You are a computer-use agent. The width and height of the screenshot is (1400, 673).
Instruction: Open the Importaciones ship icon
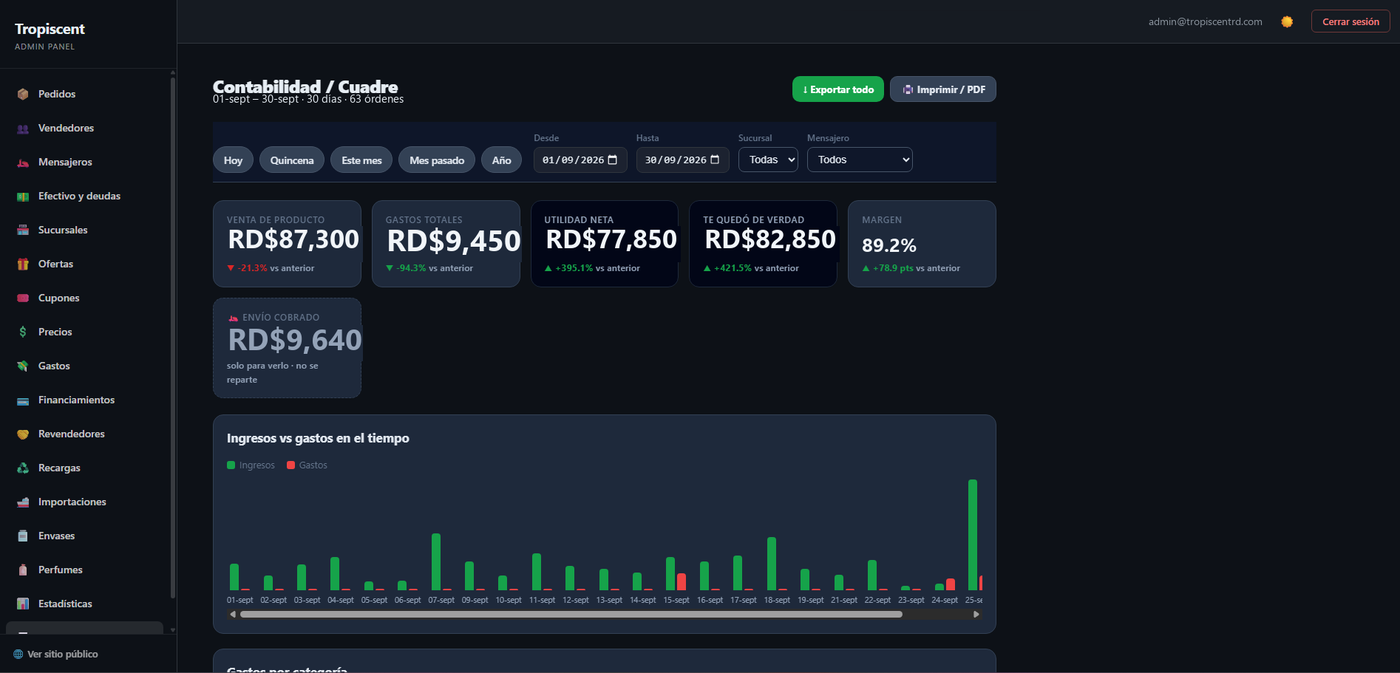coord(23,502)
